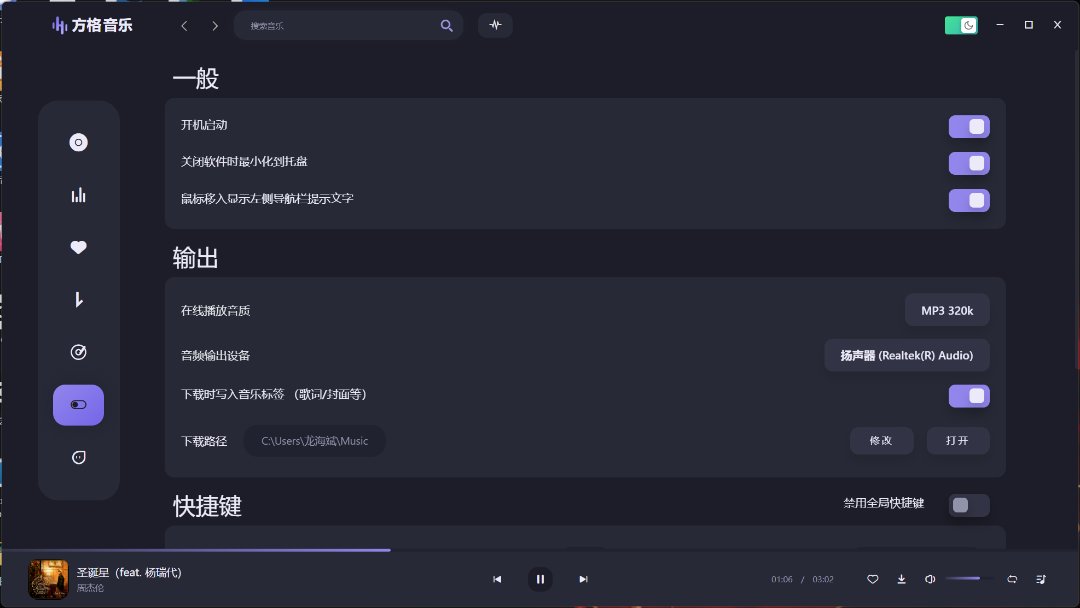This screenshot has width=1080, height=608.
Task: Open the playlist queue icon in player bar
Action: pos(1041,579)
